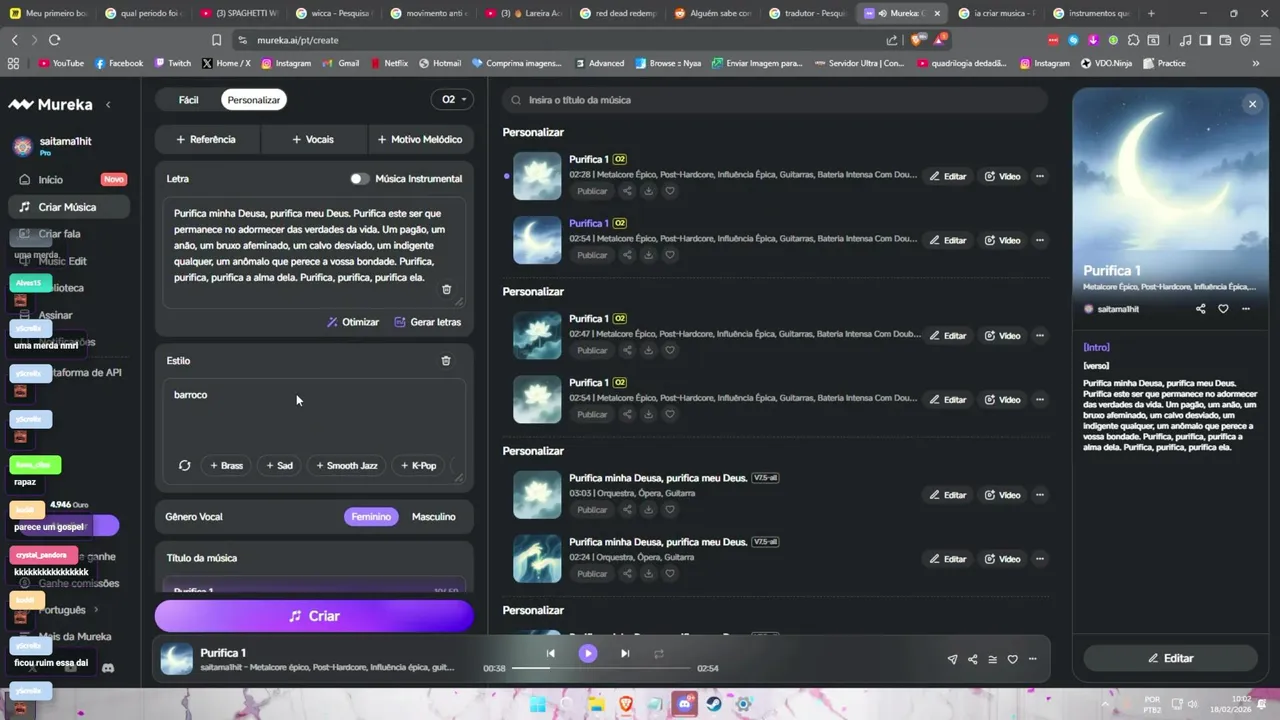Collapse the Mureka sidebar with the arrow

click(108, 104)
